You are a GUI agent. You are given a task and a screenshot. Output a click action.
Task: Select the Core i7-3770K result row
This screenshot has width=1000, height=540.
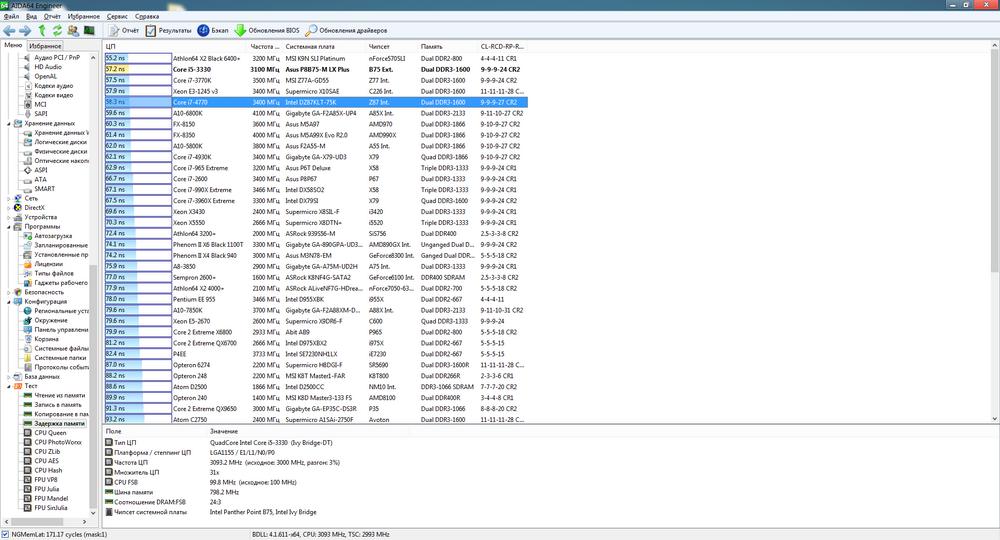tap(316, 80)
